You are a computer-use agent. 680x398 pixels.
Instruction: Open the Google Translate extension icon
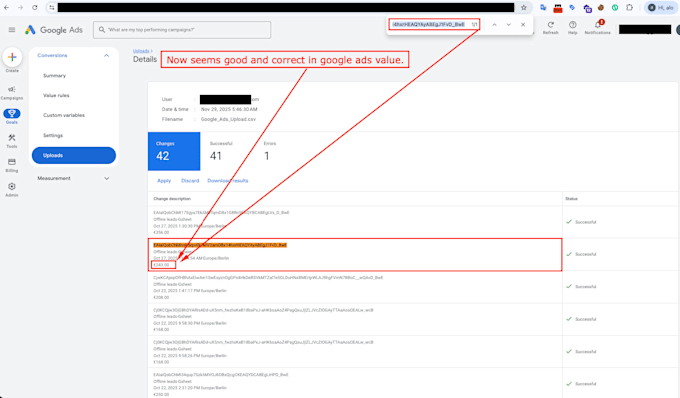(543, 7)
